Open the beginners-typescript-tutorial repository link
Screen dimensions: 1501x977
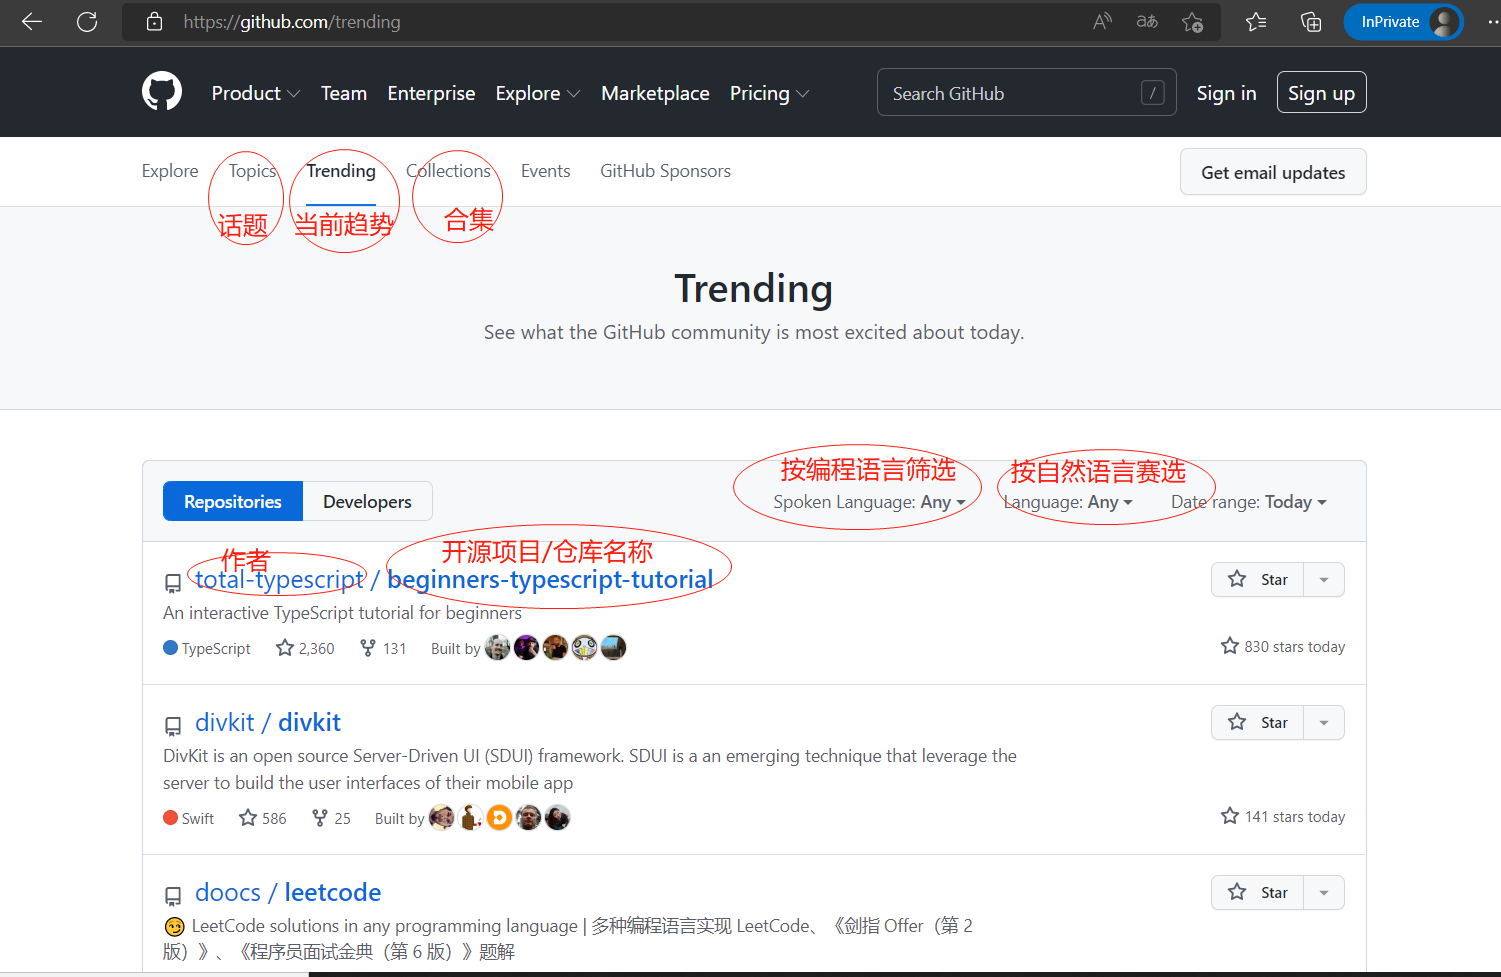[550, 580]
